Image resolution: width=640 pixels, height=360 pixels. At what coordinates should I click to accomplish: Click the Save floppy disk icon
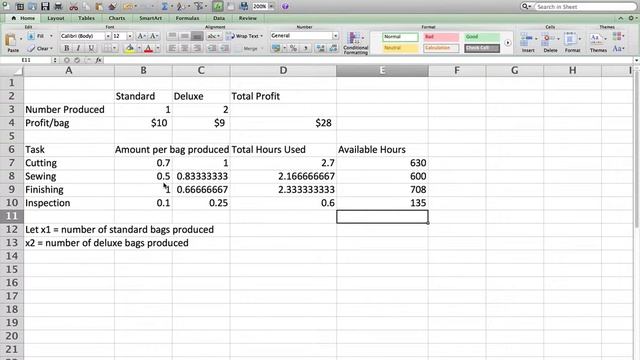pyautogui.click(x=45, y=7)
